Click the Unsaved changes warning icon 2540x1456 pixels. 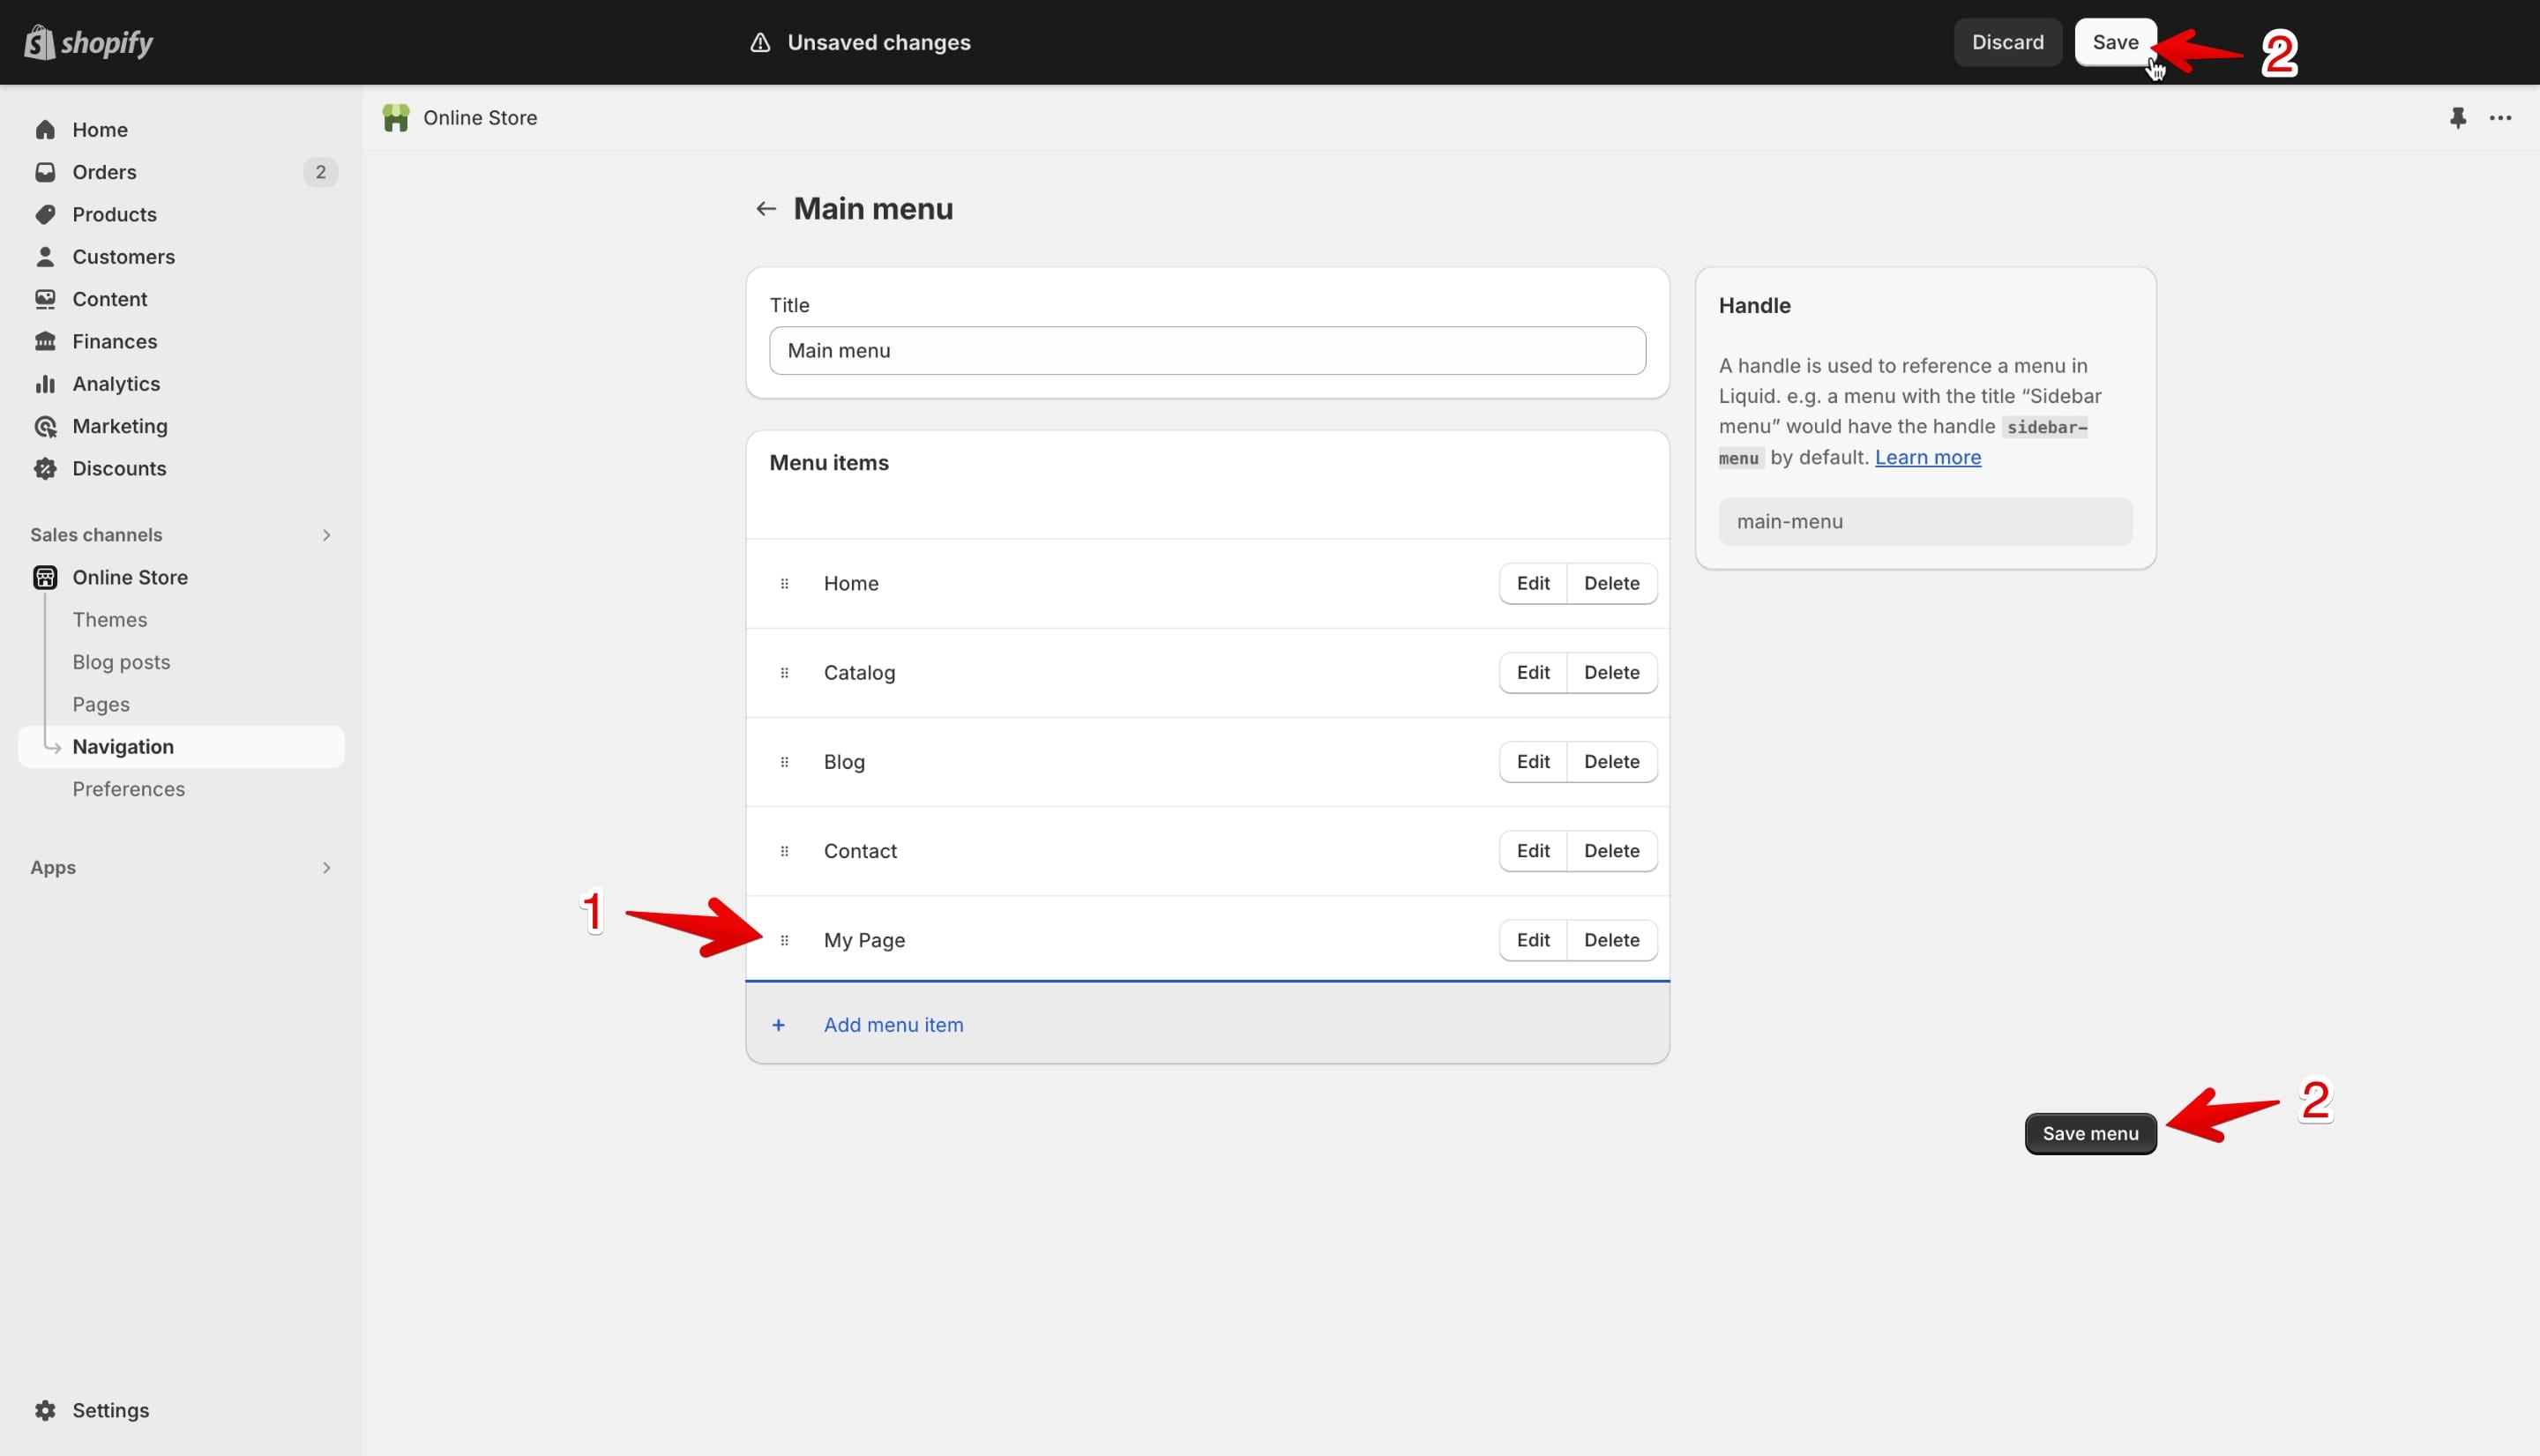[x=760, y=42]
